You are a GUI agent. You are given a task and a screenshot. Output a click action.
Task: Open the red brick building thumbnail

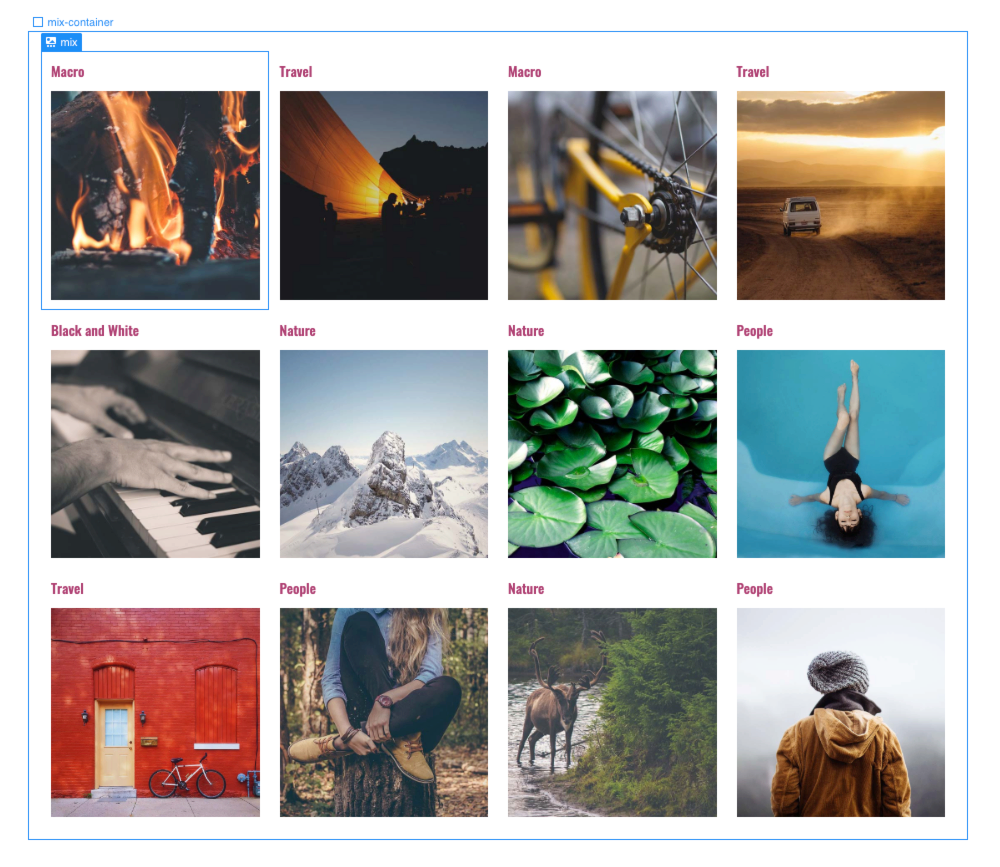coord(156,712)
